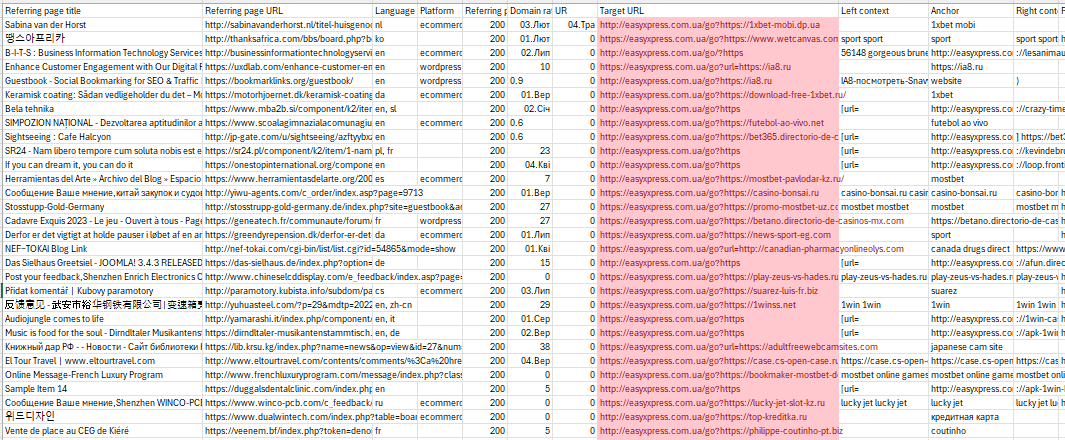The image size is (1065, 440).
Task: Select target URL containing 1xbet-mobi.dp.ua
Action: tap(718, 25)
